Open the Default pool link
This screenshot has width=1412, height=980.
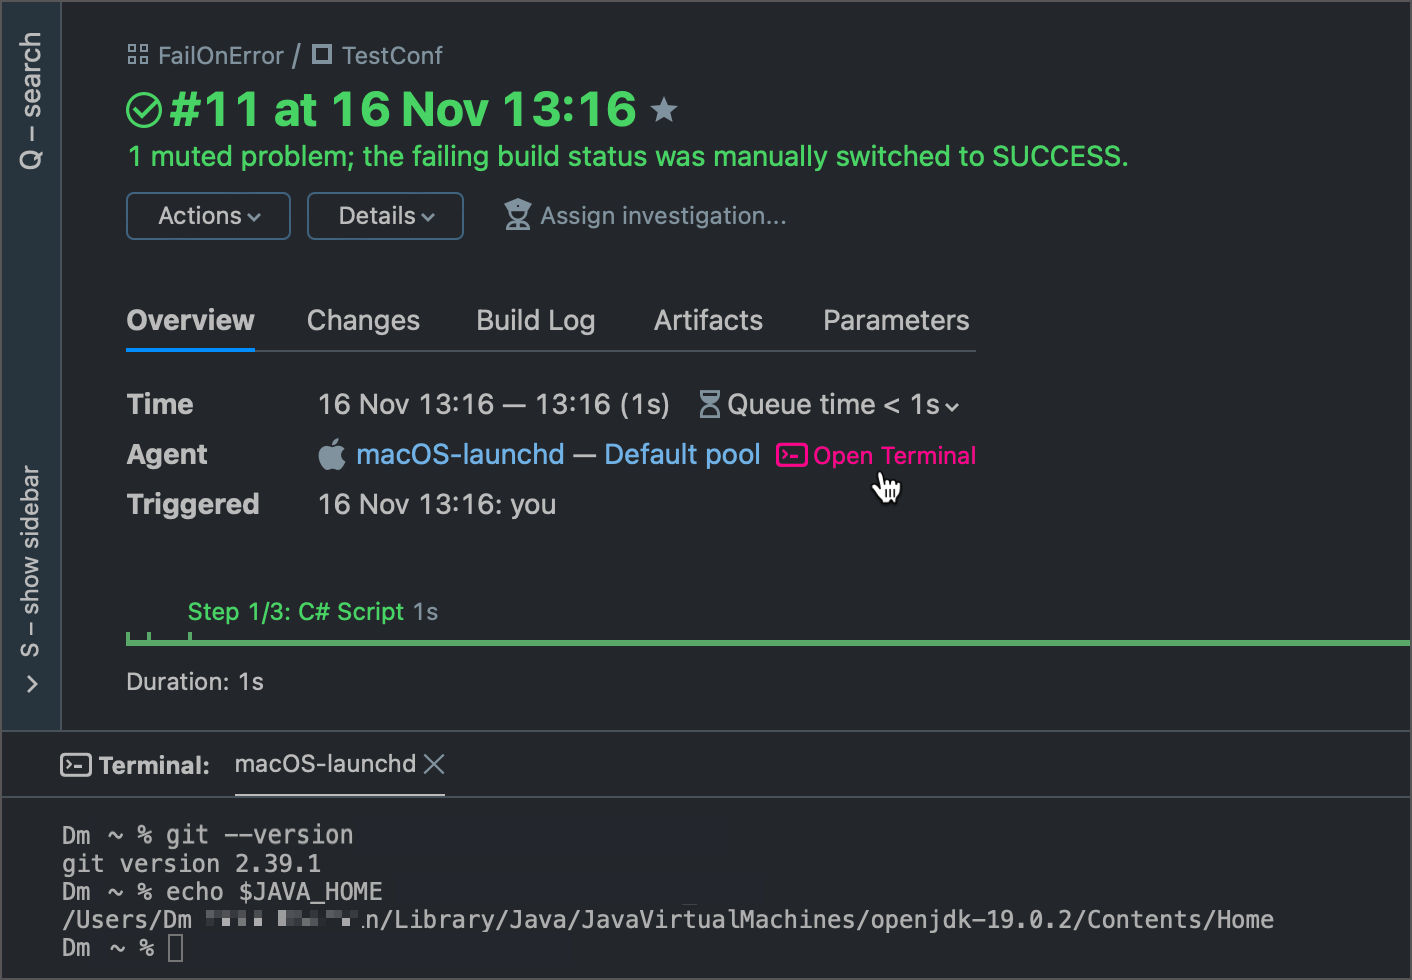pos(682,454)
